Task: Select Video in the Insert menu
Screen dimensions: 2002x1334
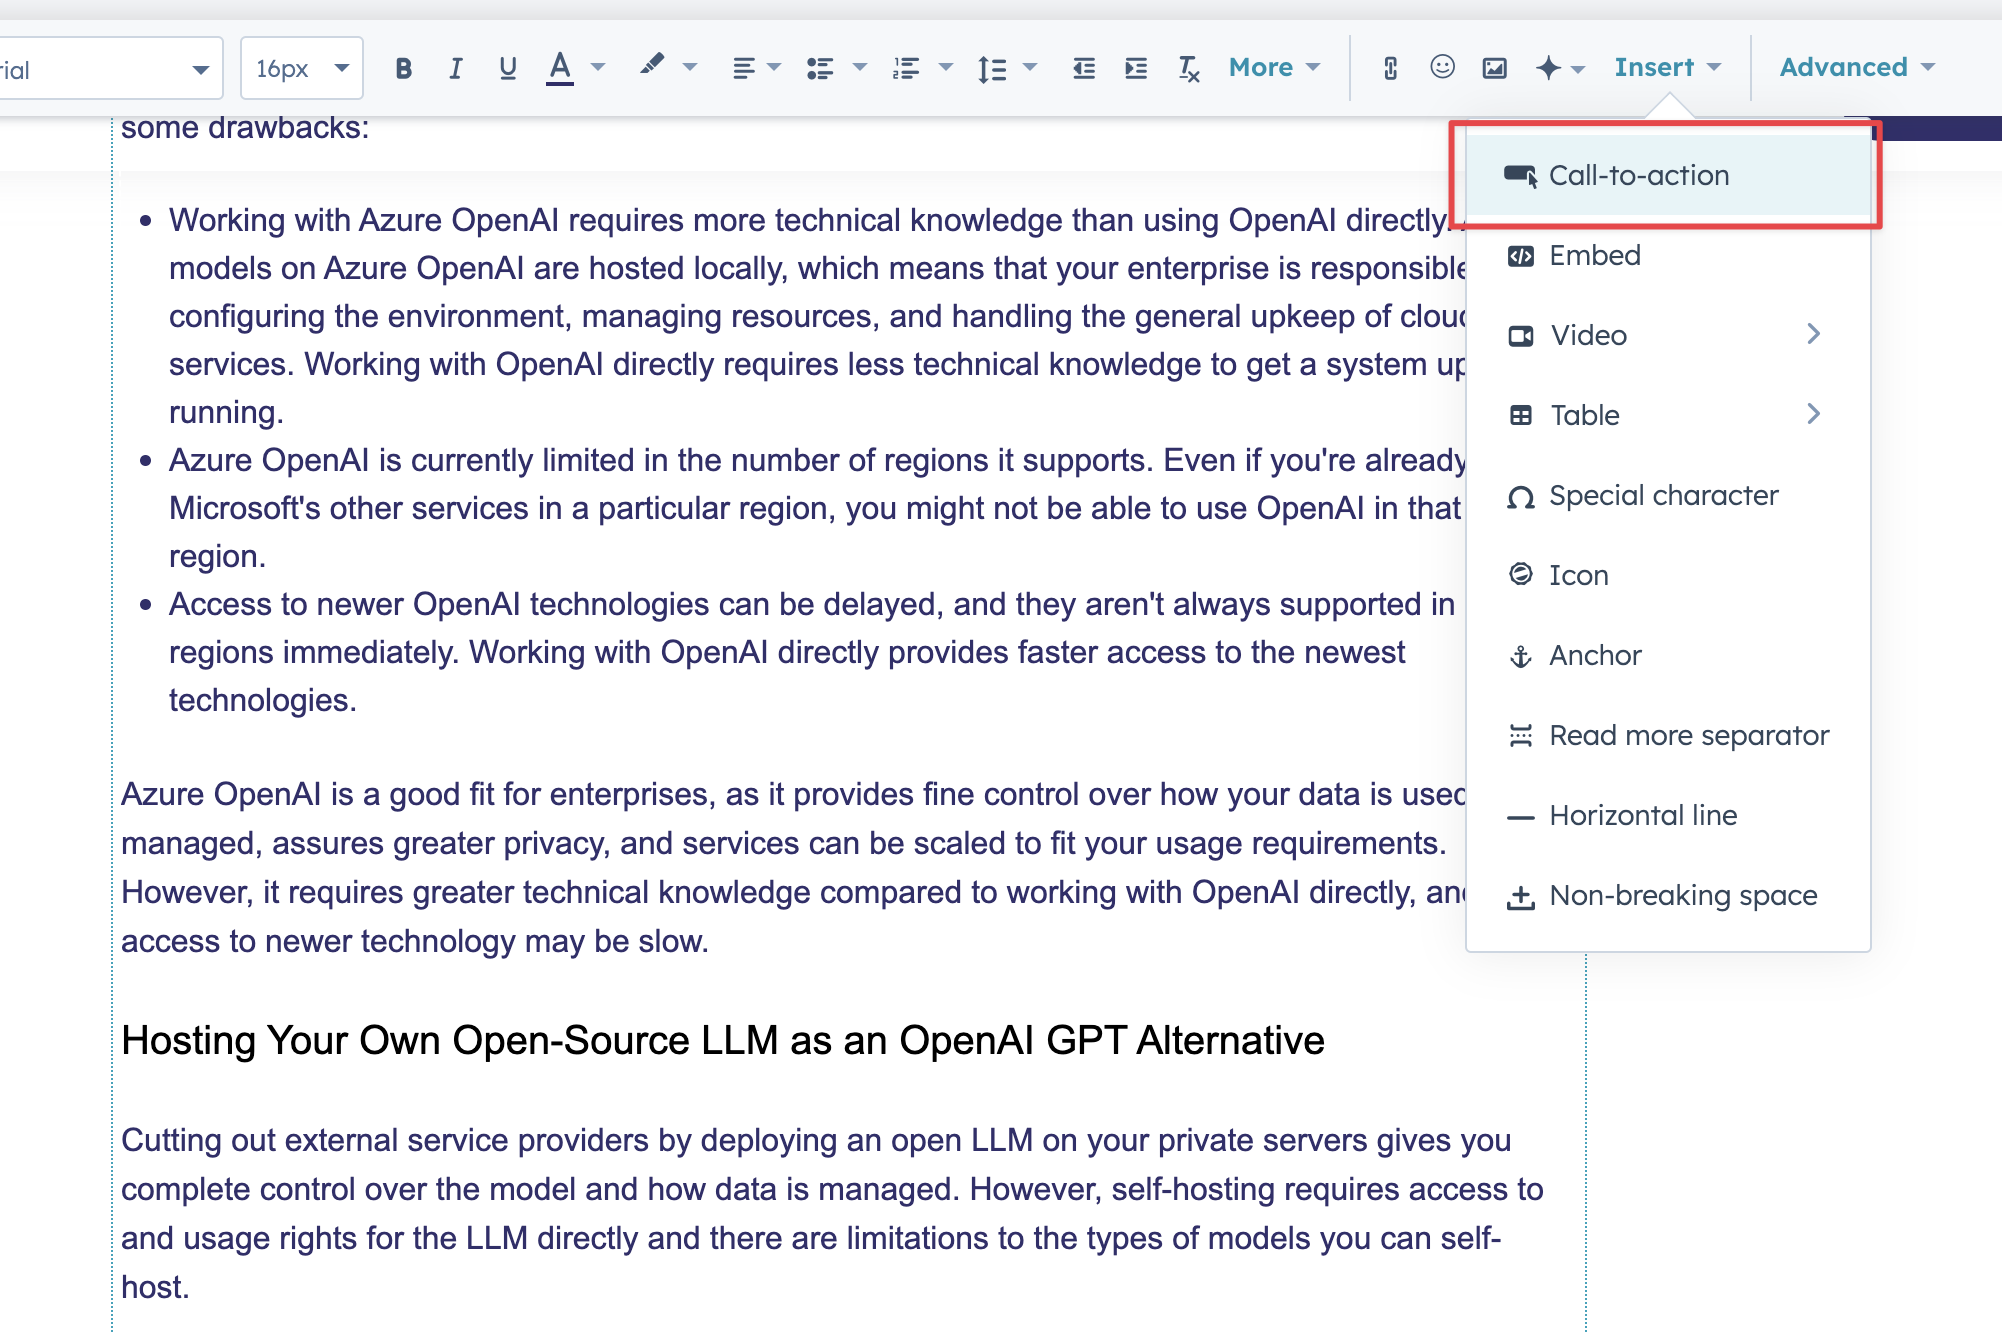Action: (1667, 335)
